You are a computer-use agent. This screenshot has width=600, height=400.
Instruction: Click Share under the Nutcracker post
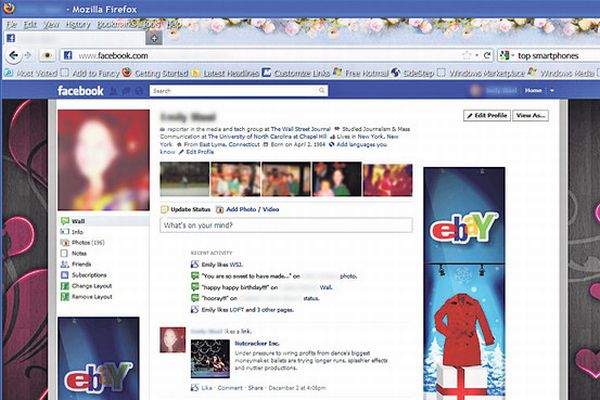tap(255, 388)
